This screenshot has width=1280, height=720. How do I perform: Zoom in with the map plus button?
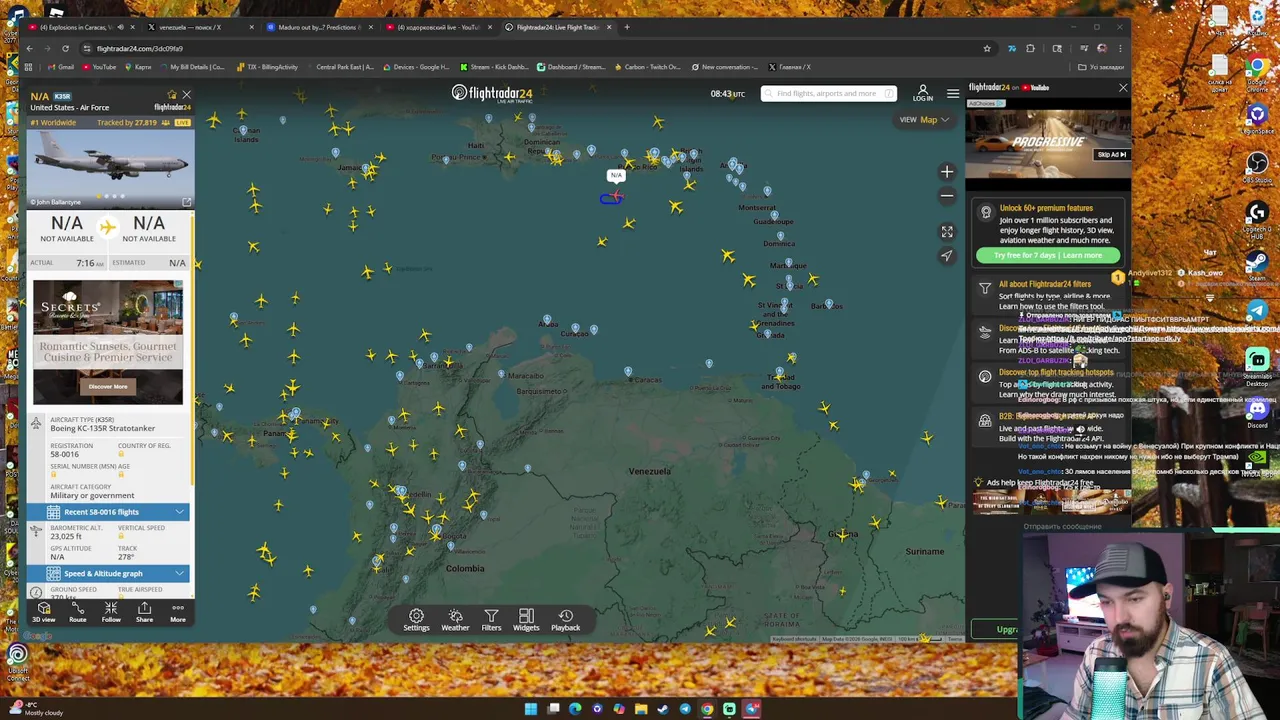tap(947, 172)
